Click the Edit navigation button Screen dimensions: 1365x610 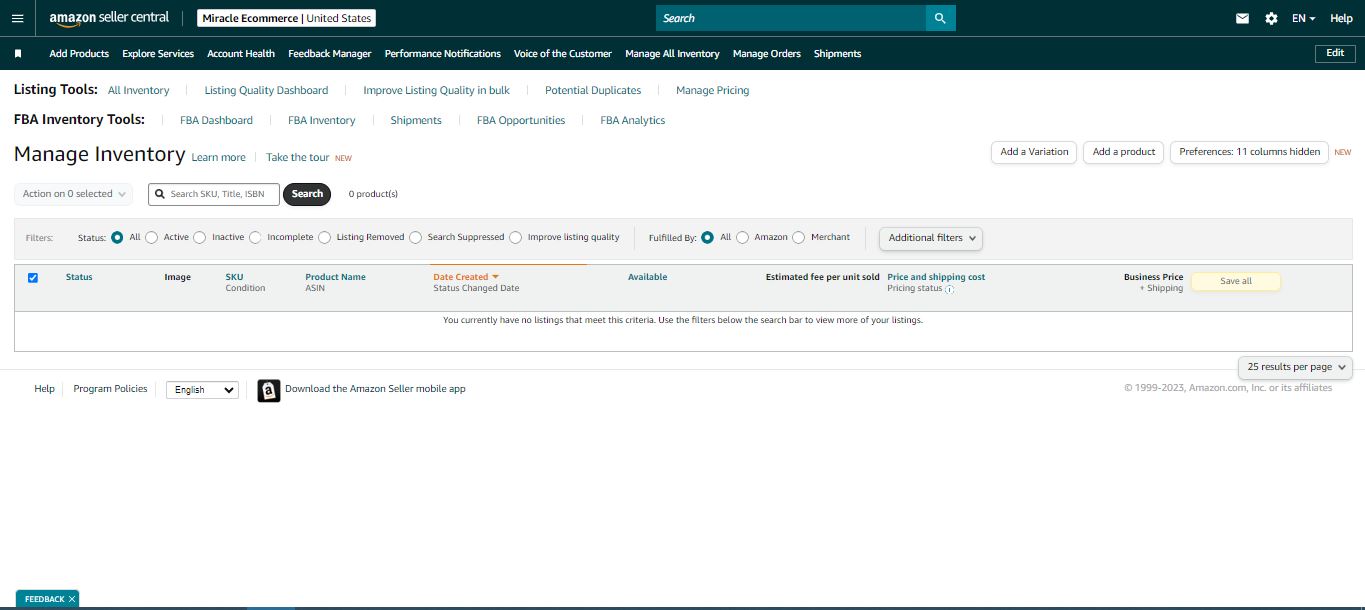(1335, 53)
